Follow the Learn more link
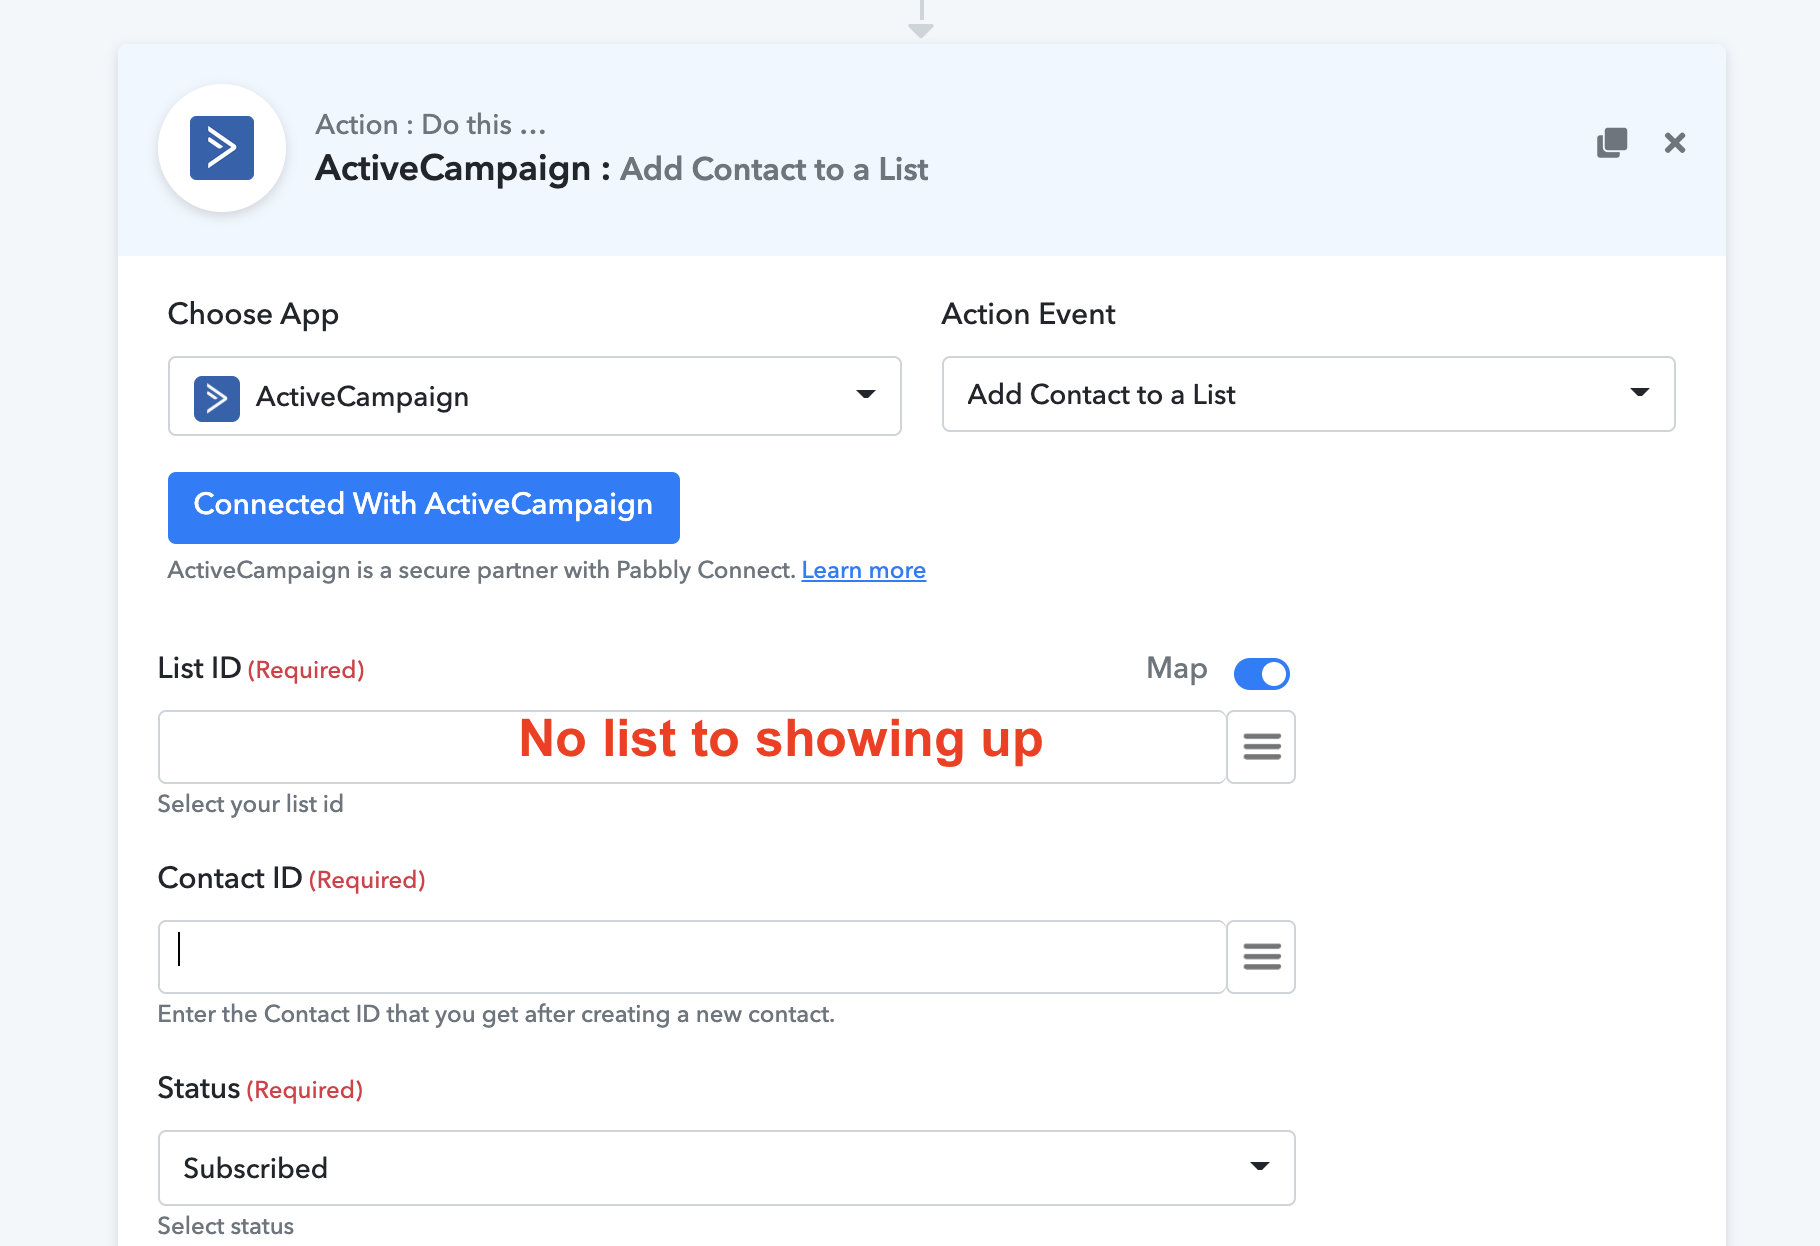1820x1246 pixels. tap(864, 570)
